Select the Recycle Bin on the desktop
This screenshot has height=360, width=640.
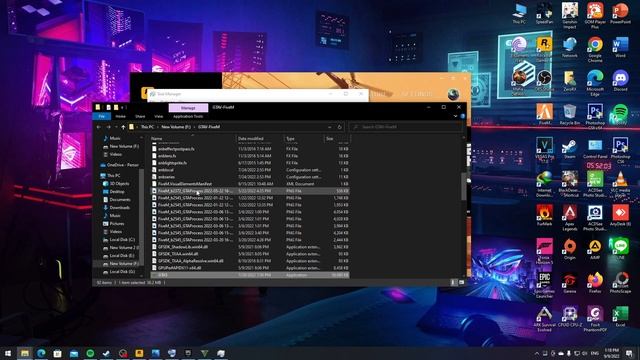pos(569,114)
